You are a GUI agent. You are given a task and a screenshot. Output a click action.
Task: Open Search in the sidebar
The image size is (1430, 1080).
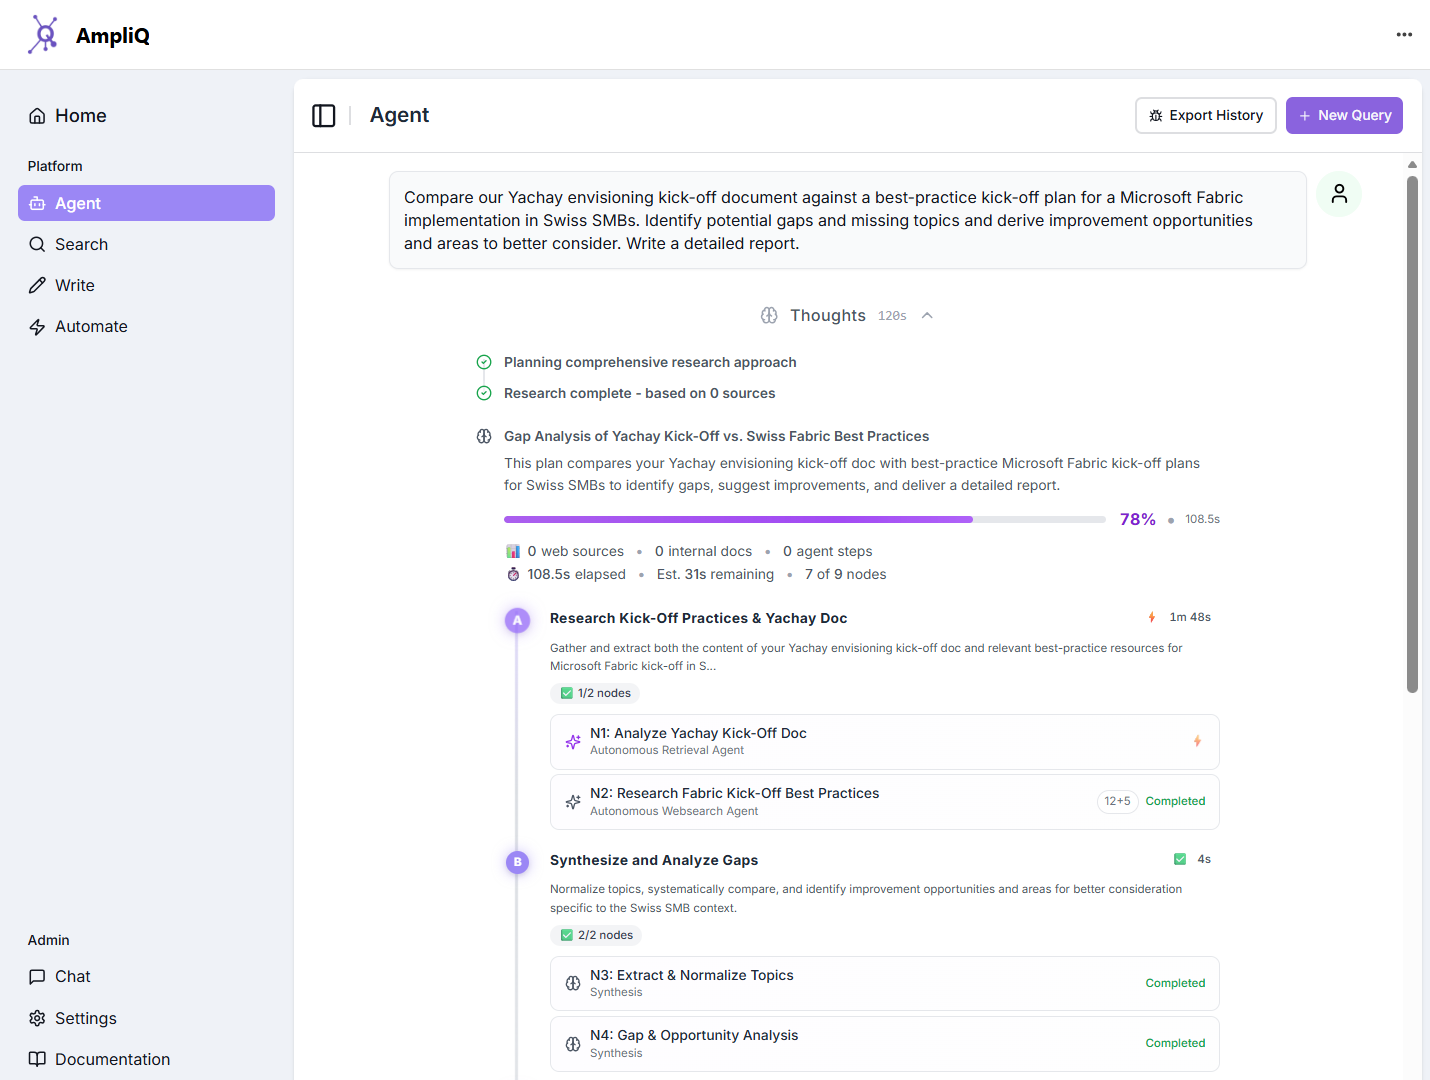coord(81,245)
